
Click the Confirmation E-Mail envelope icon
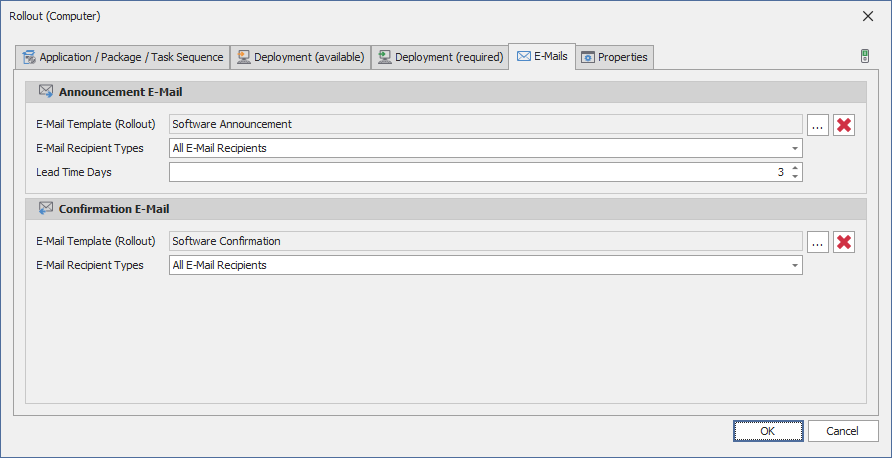pyautogui.click(x=46, y=209)
